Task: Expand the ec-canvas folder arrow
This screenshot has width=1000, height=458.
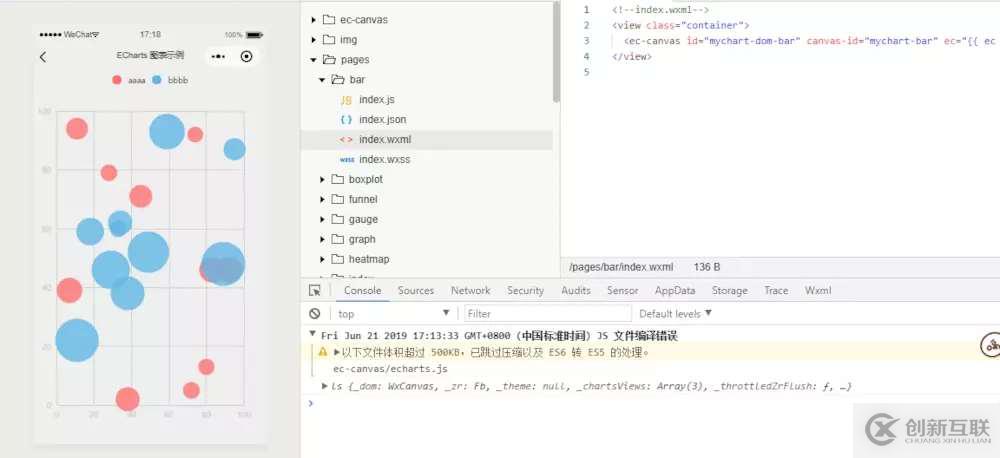Action: 313,20
